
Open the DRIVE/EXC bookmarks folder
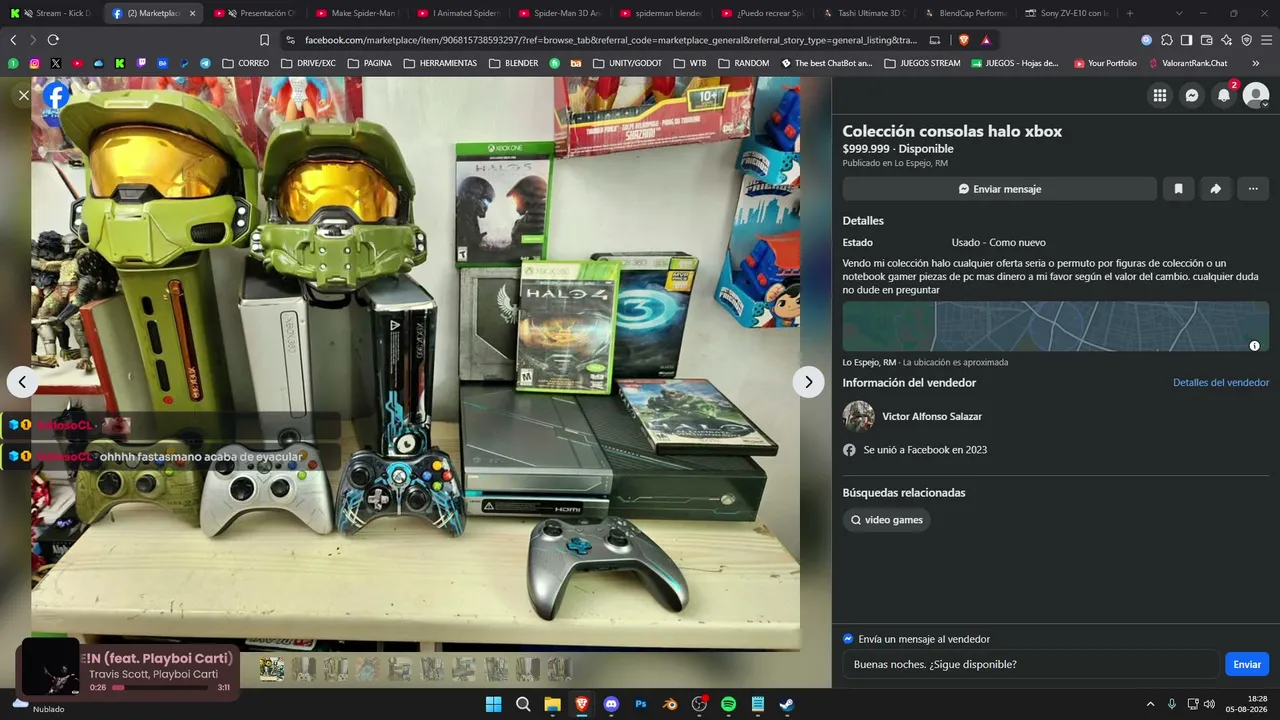tap(308, 63)
